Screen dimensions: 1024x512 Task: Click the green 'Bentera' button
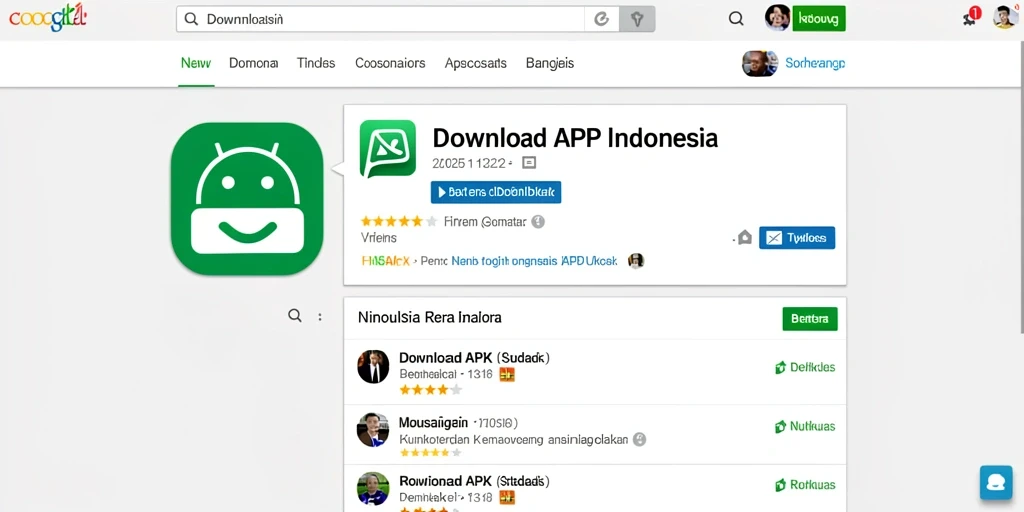coord(810,319)
